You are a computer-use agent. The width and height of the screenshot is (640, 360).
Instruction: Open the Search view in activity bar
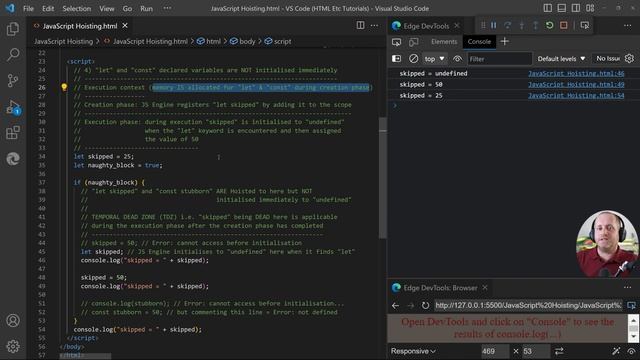(x=13, y=55)
